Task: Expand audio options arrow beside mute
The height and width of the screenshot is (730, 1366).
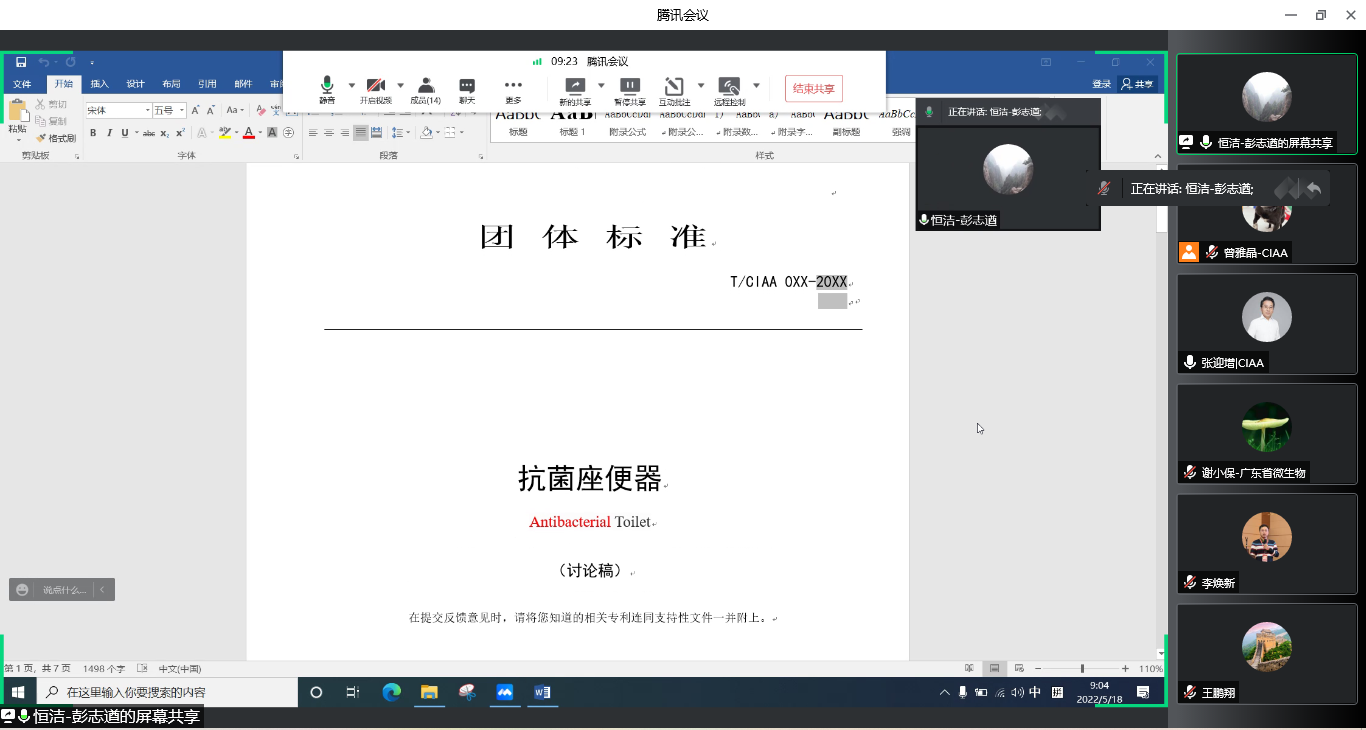Action: [x=351, y=85]
